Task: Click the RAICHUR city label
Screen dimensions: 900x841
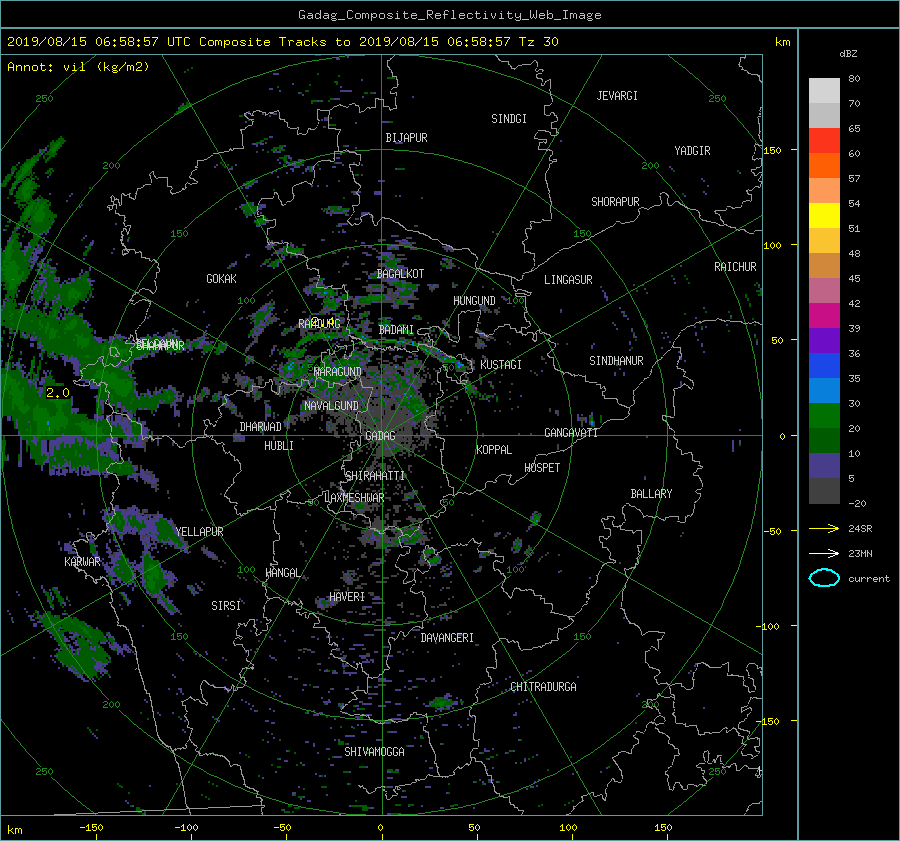Action: [735, 267]
